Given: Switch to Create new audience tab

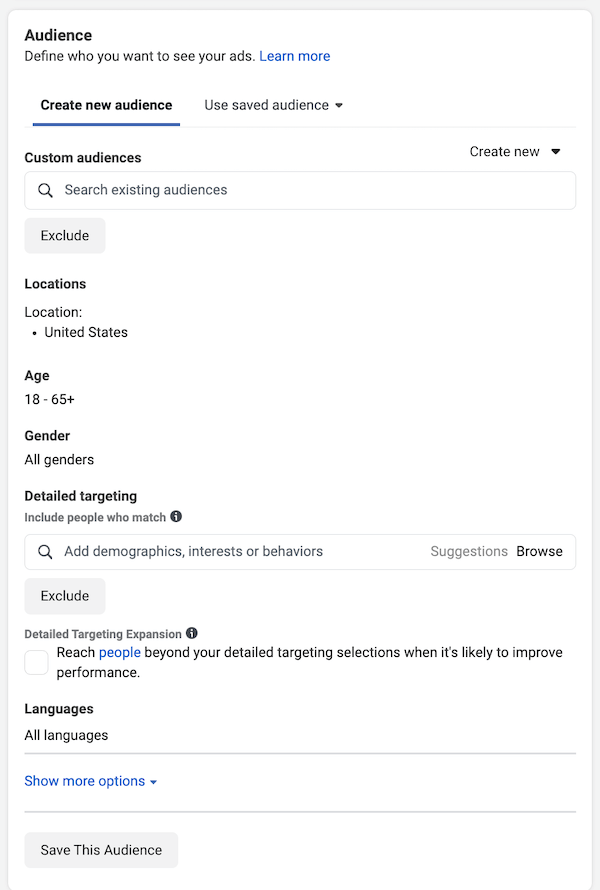Looking at the screenshot, I should point(106,105).
